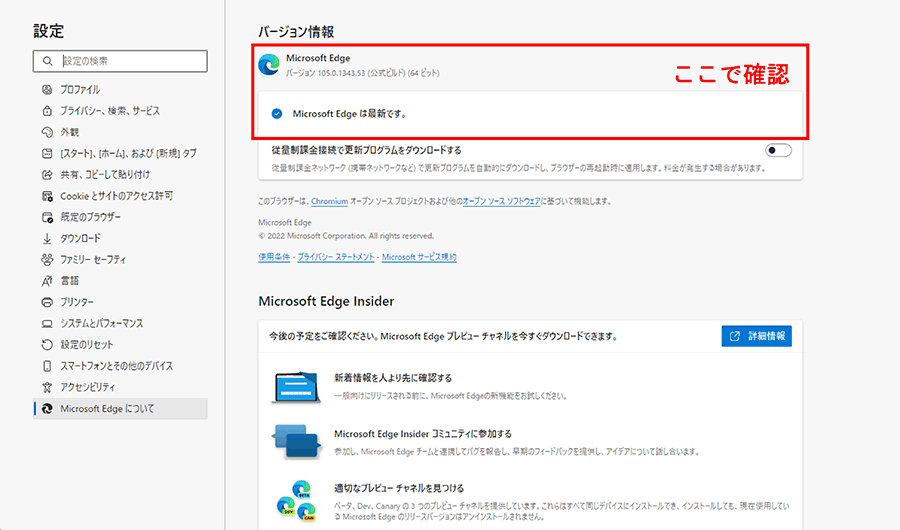Screen dimensions: 900x530
Task: Click the chat bubbles Insider community icon
Action: tap(296, 442)
